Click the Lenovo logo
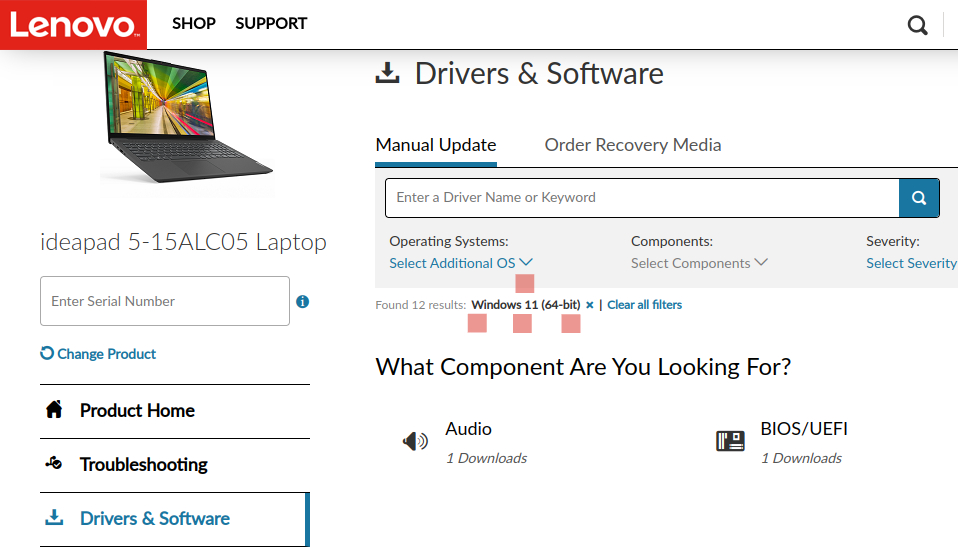This screenshot has width=958, height=547. 73,24
